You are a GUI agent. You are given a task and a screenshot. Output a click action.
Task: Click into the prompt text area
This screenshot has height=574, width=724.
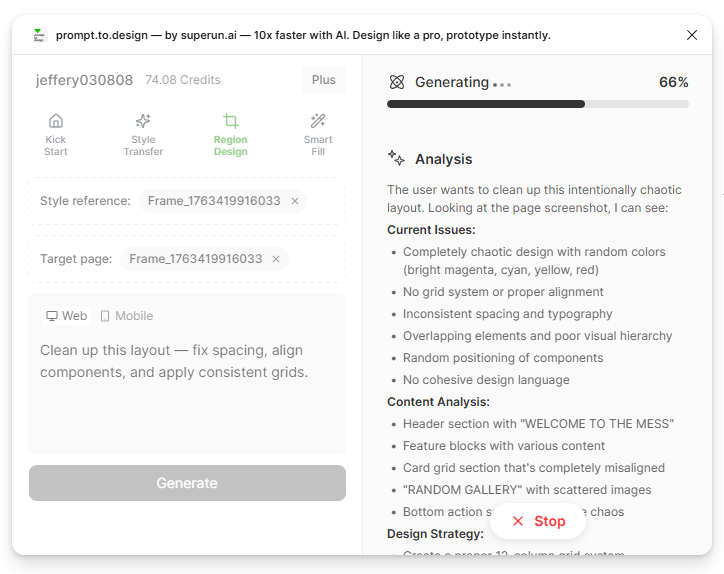pyautogui.click(x=187, y=400)
